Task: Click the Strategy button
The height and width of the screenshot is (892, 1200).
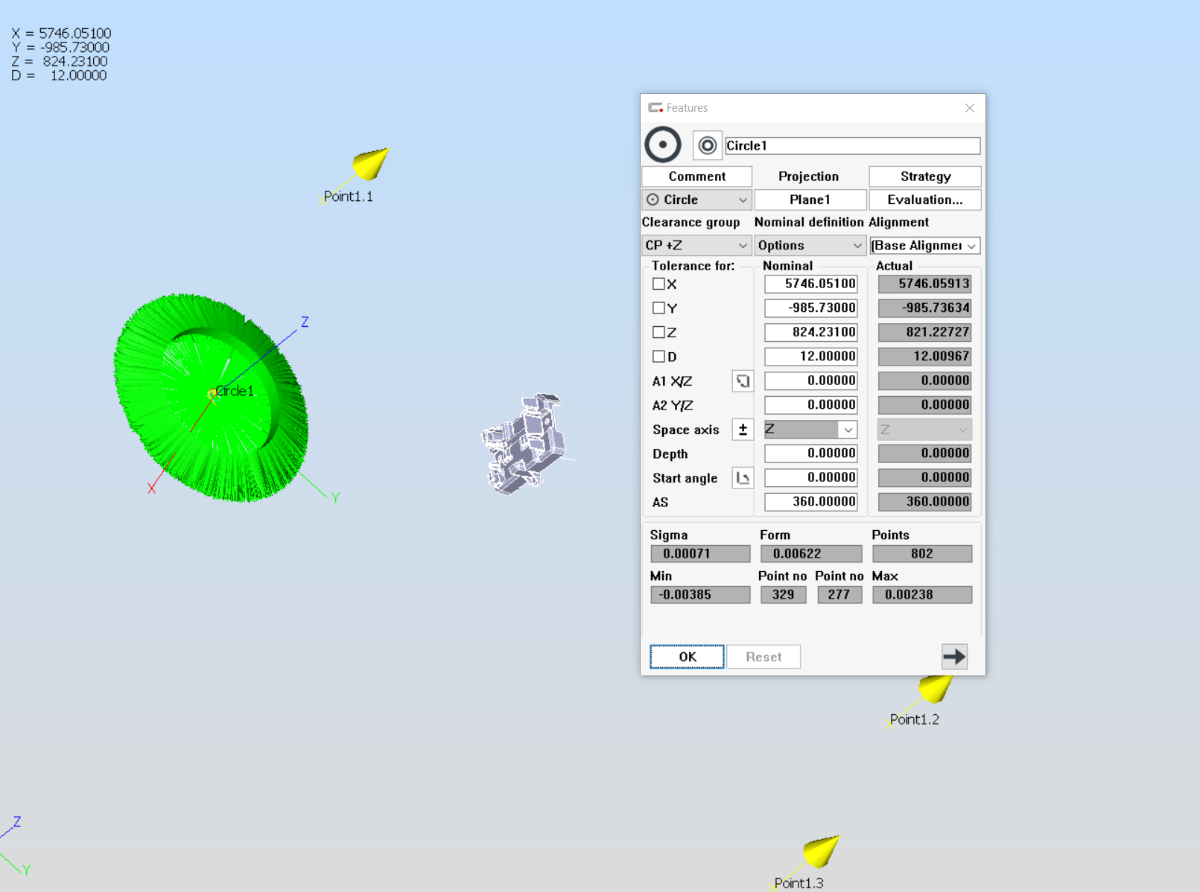Action: [x=925, y=176]
